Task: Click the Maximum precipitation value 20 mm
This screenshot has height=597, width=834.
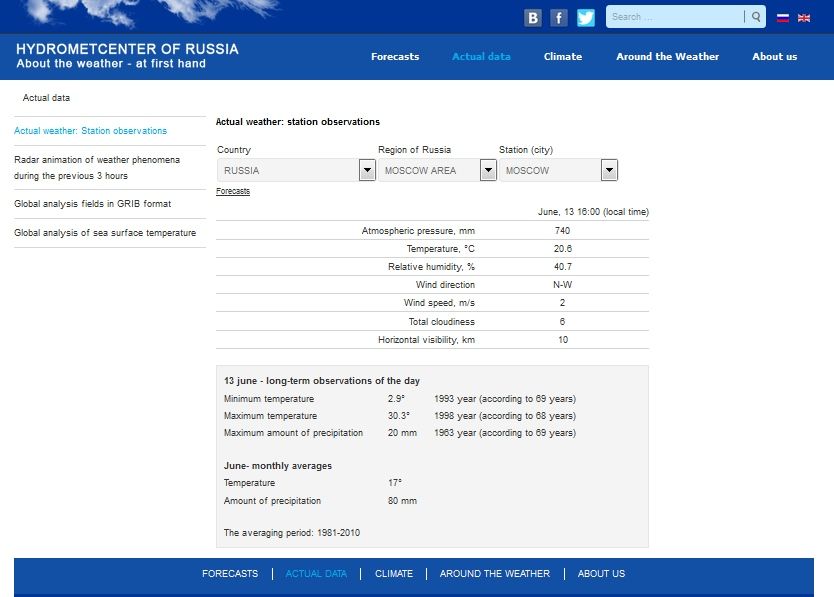Action: pos(402,433)
